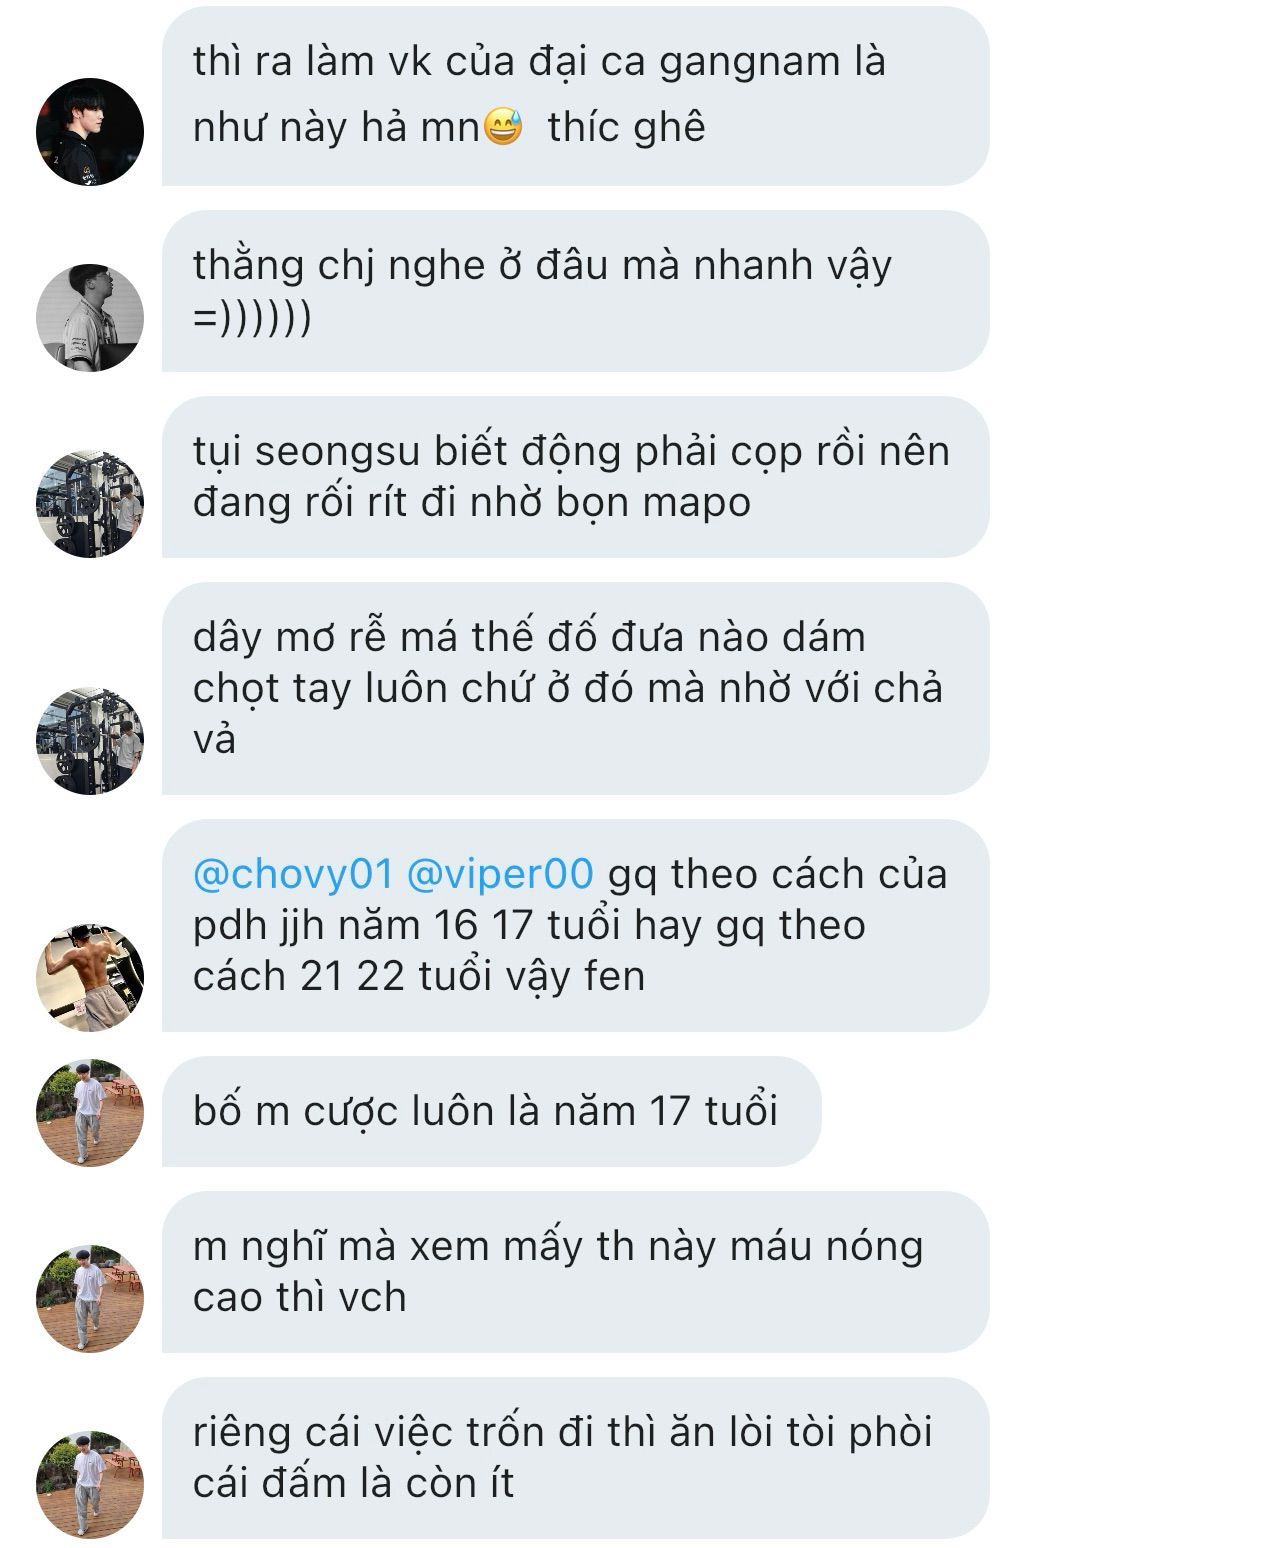
Task: Open avatar beside 'riêng cái việc trốn' message
Action: click(x=90, y=1484)
